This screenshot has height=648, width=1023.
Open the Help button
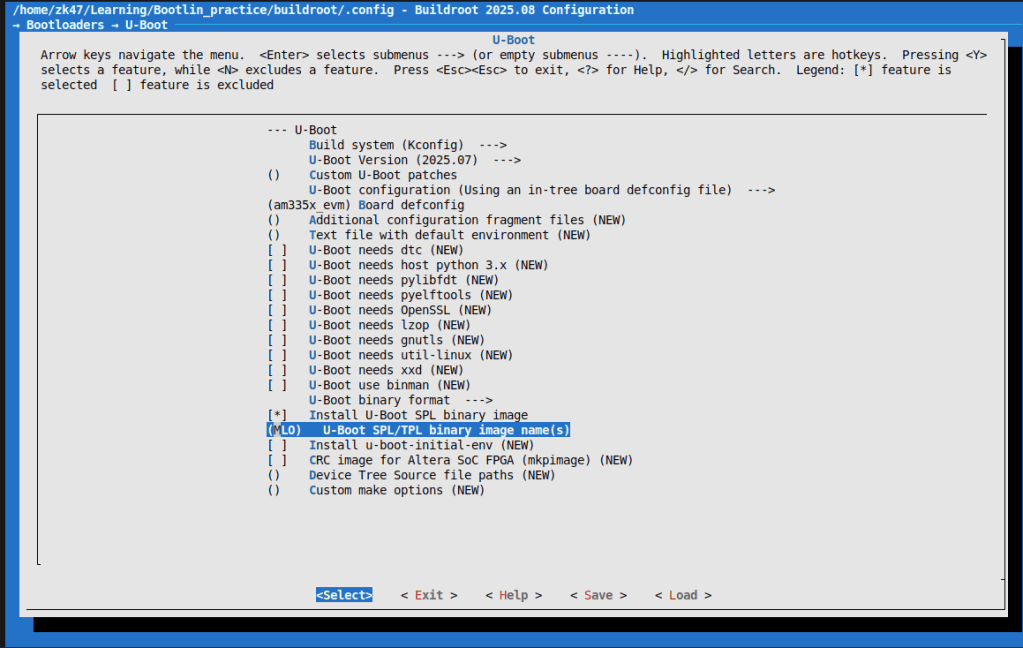coord(513,595)
